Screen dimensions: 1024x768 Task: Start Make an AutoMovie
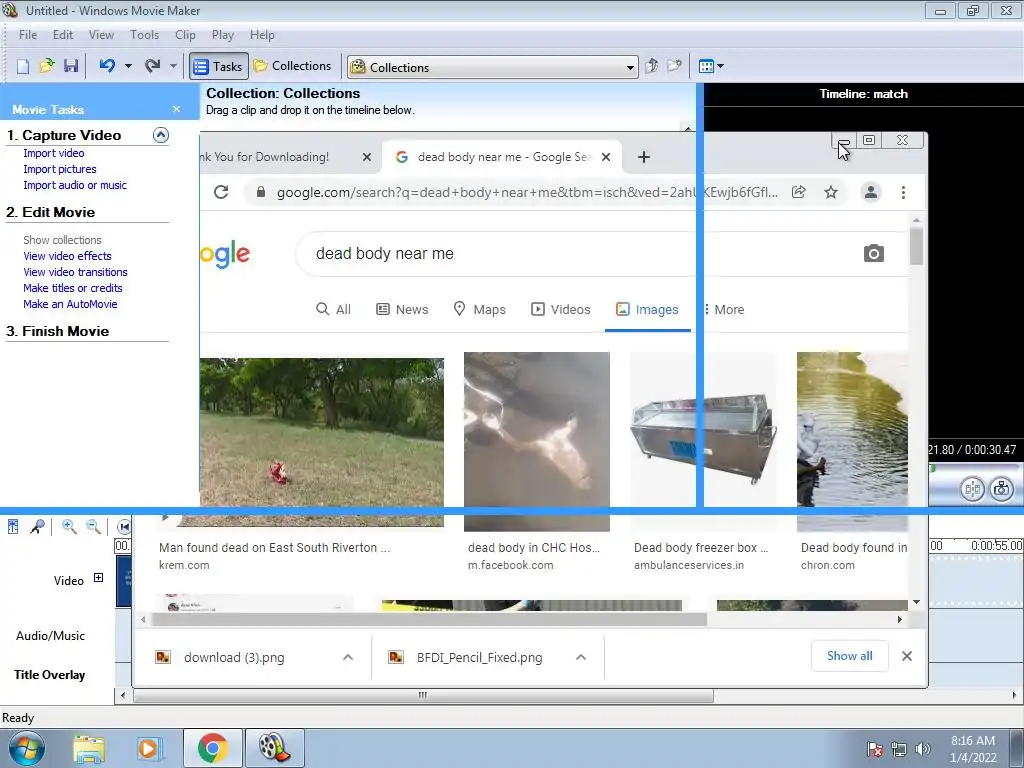pyautogui.click(x=70, y=304)
